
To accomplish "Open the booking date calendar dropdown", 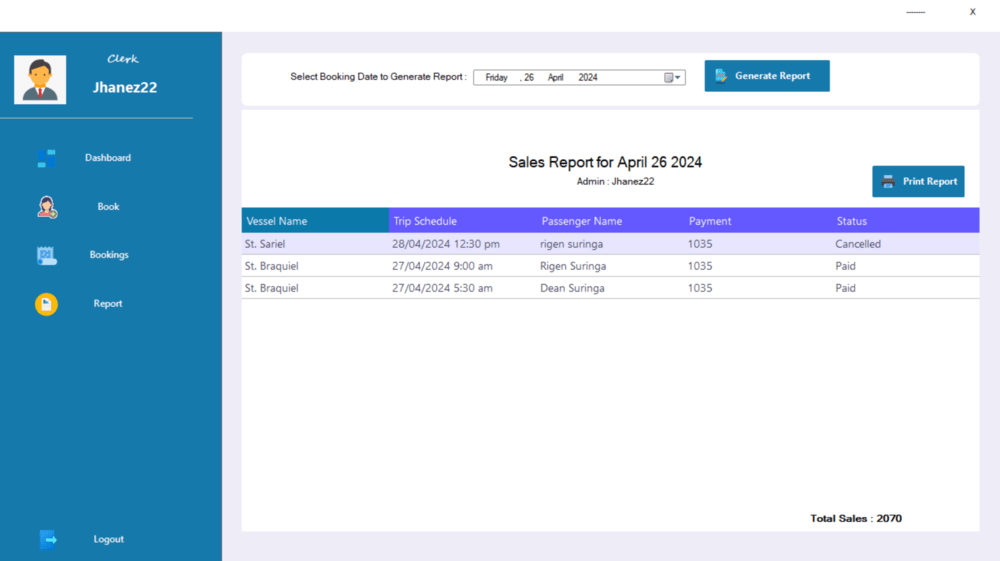I will click(672, 77).
